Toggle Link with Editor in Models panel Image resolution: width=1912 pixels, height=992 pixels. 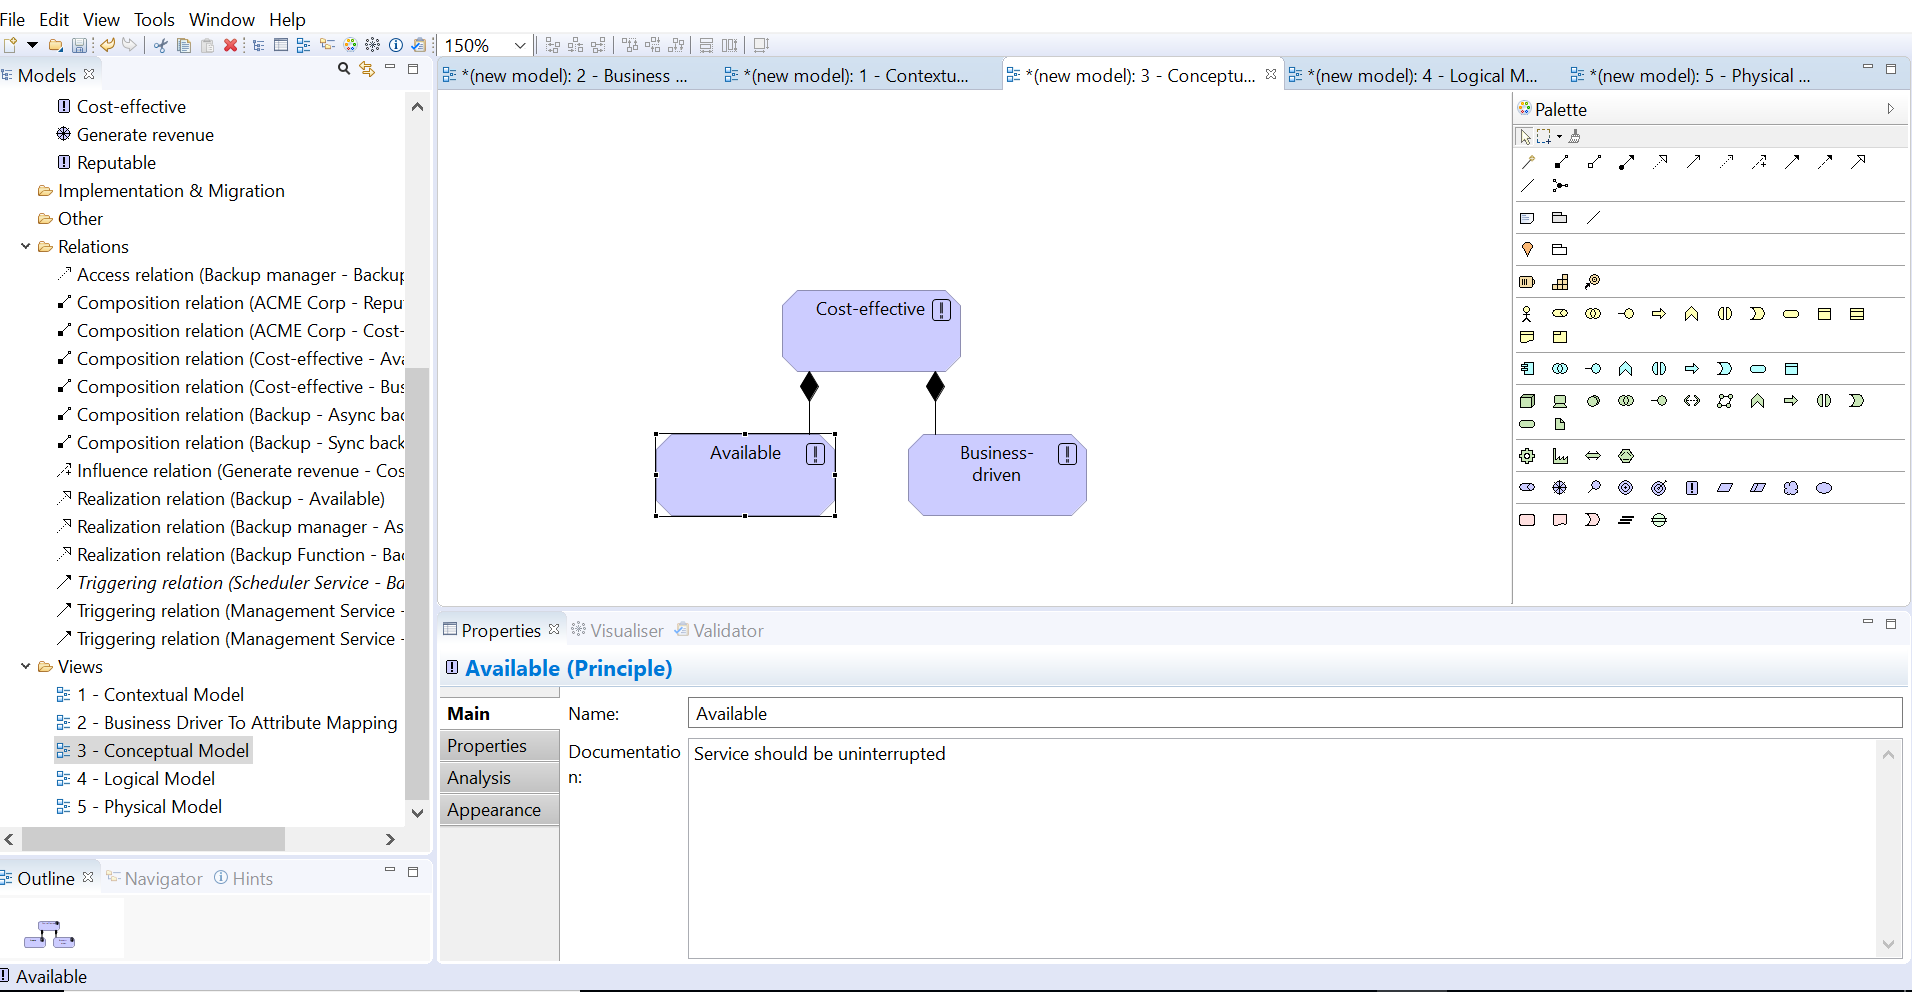click(x=367, y=69)
